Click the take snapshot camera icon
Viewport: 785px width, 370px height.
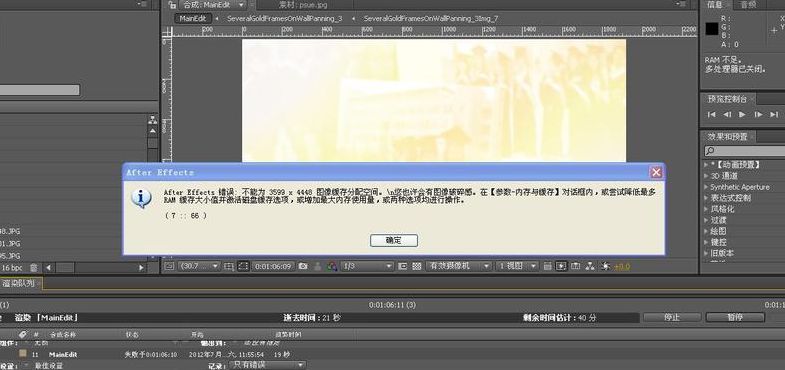tap(302, 266)
